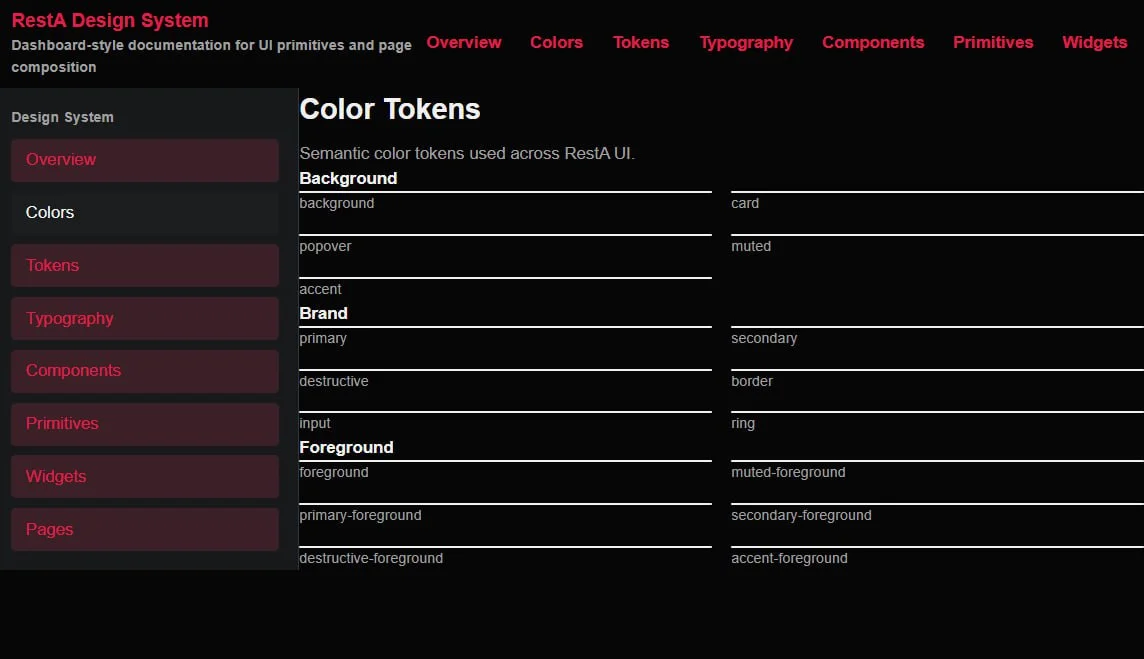Open Typography from the left sidebar

tap(145, 319)
